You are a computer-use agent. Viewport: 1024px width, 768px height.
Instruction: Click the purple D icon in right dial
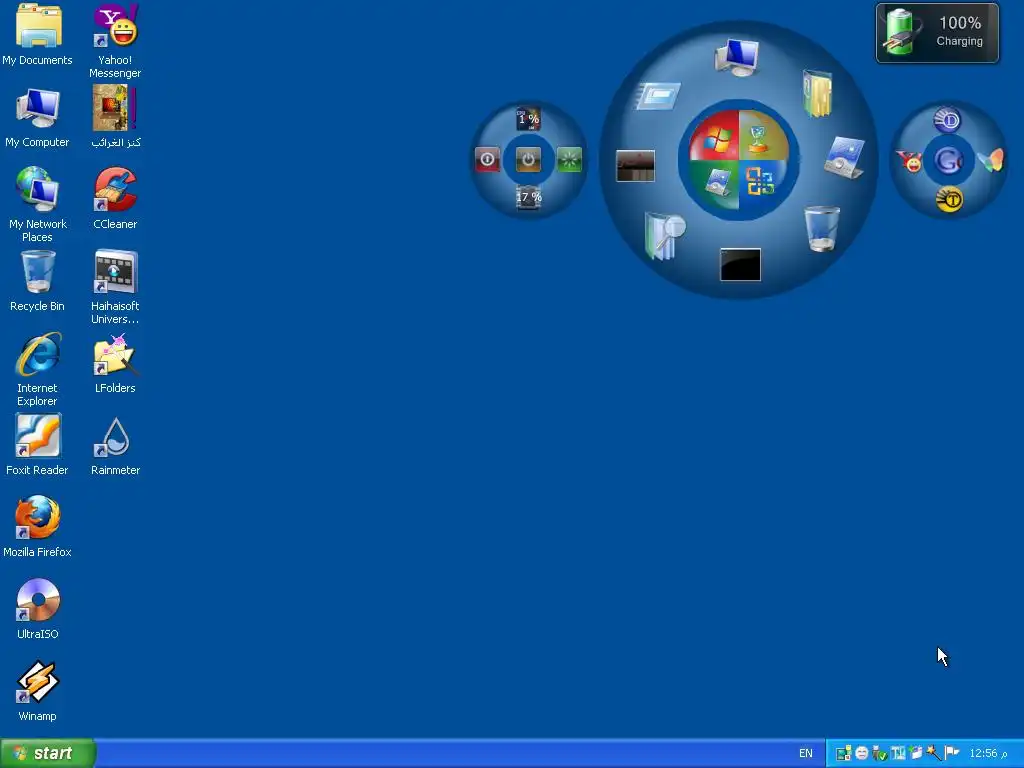tap(948, 120)
